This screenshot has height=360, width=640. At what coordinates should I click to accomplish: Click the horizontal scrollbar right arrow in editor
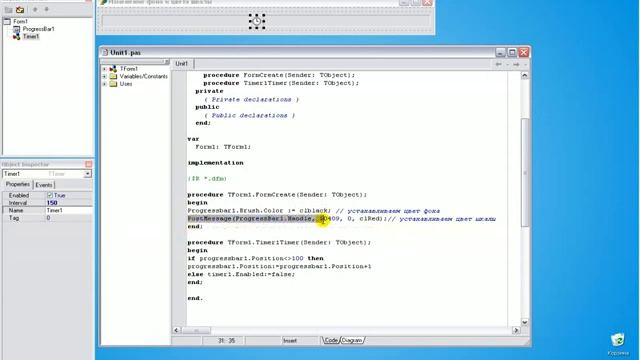pyautogui.click(x=516, y=330)
